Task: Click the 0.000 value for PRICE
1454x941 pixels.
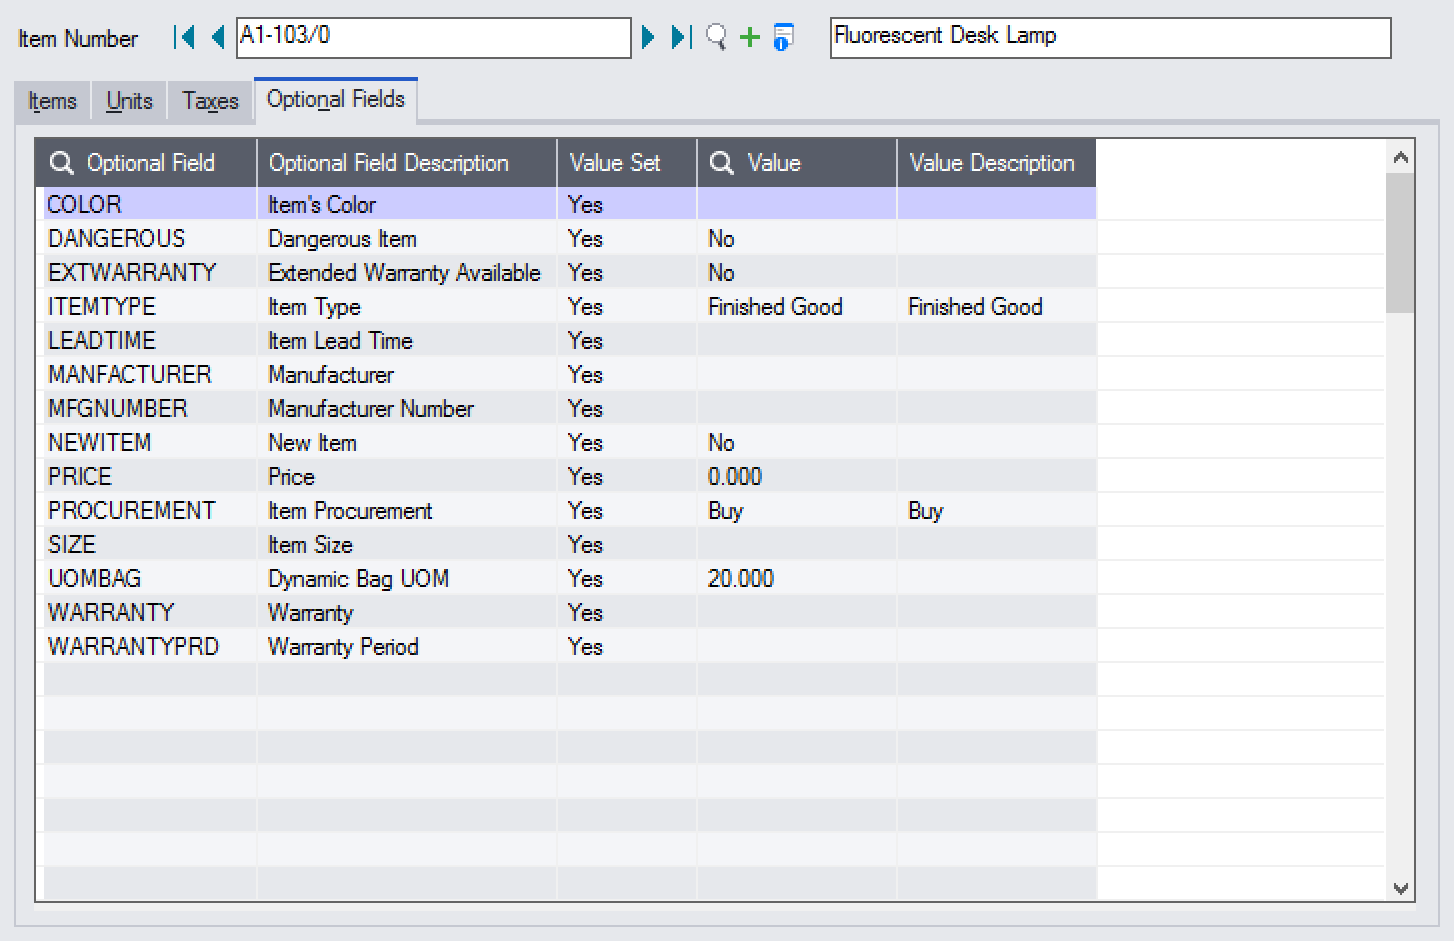Action: tap(797, 476)
